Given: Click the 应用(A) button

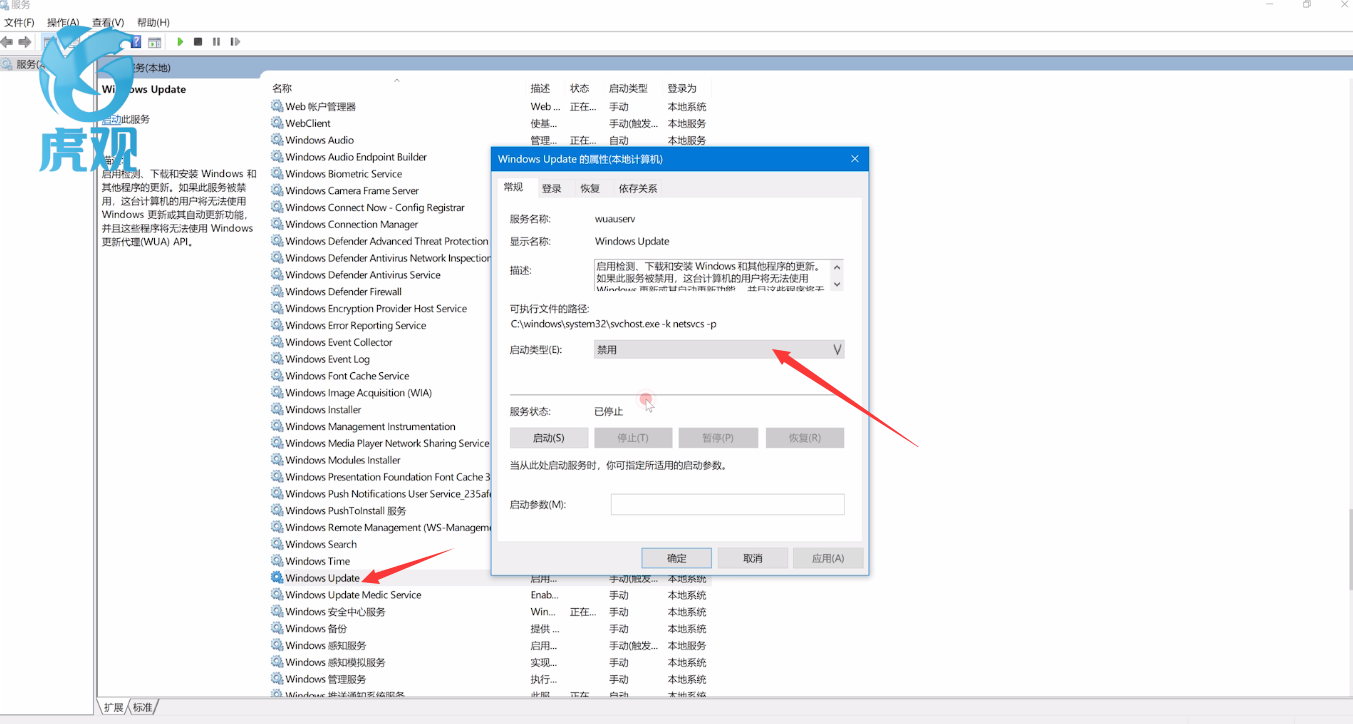Looking at the screenshot, I should click(x=828, y=558).
